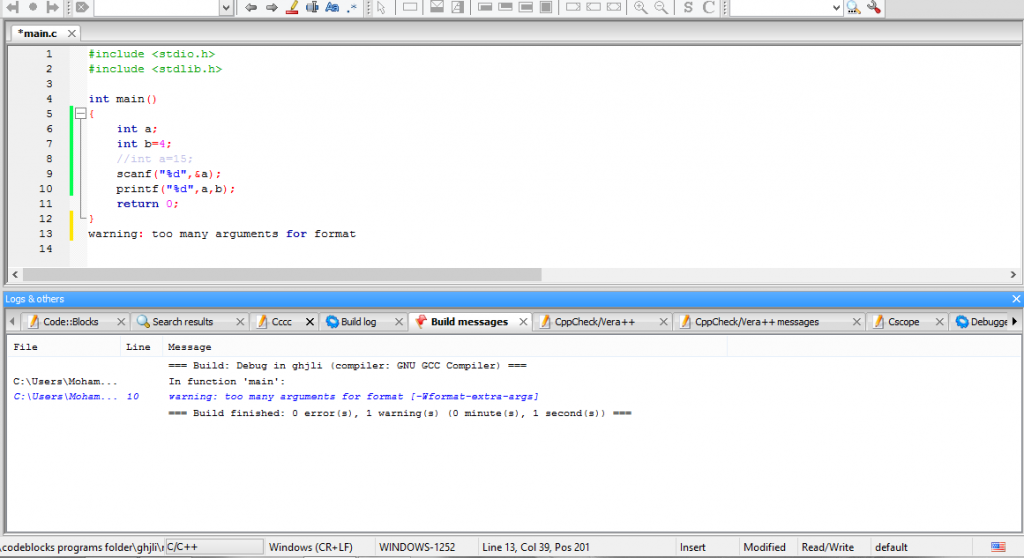Expand the right toolbar combo box
Image resolution: width=1024 pixels, height=558 pixels.
pos(836,8)
